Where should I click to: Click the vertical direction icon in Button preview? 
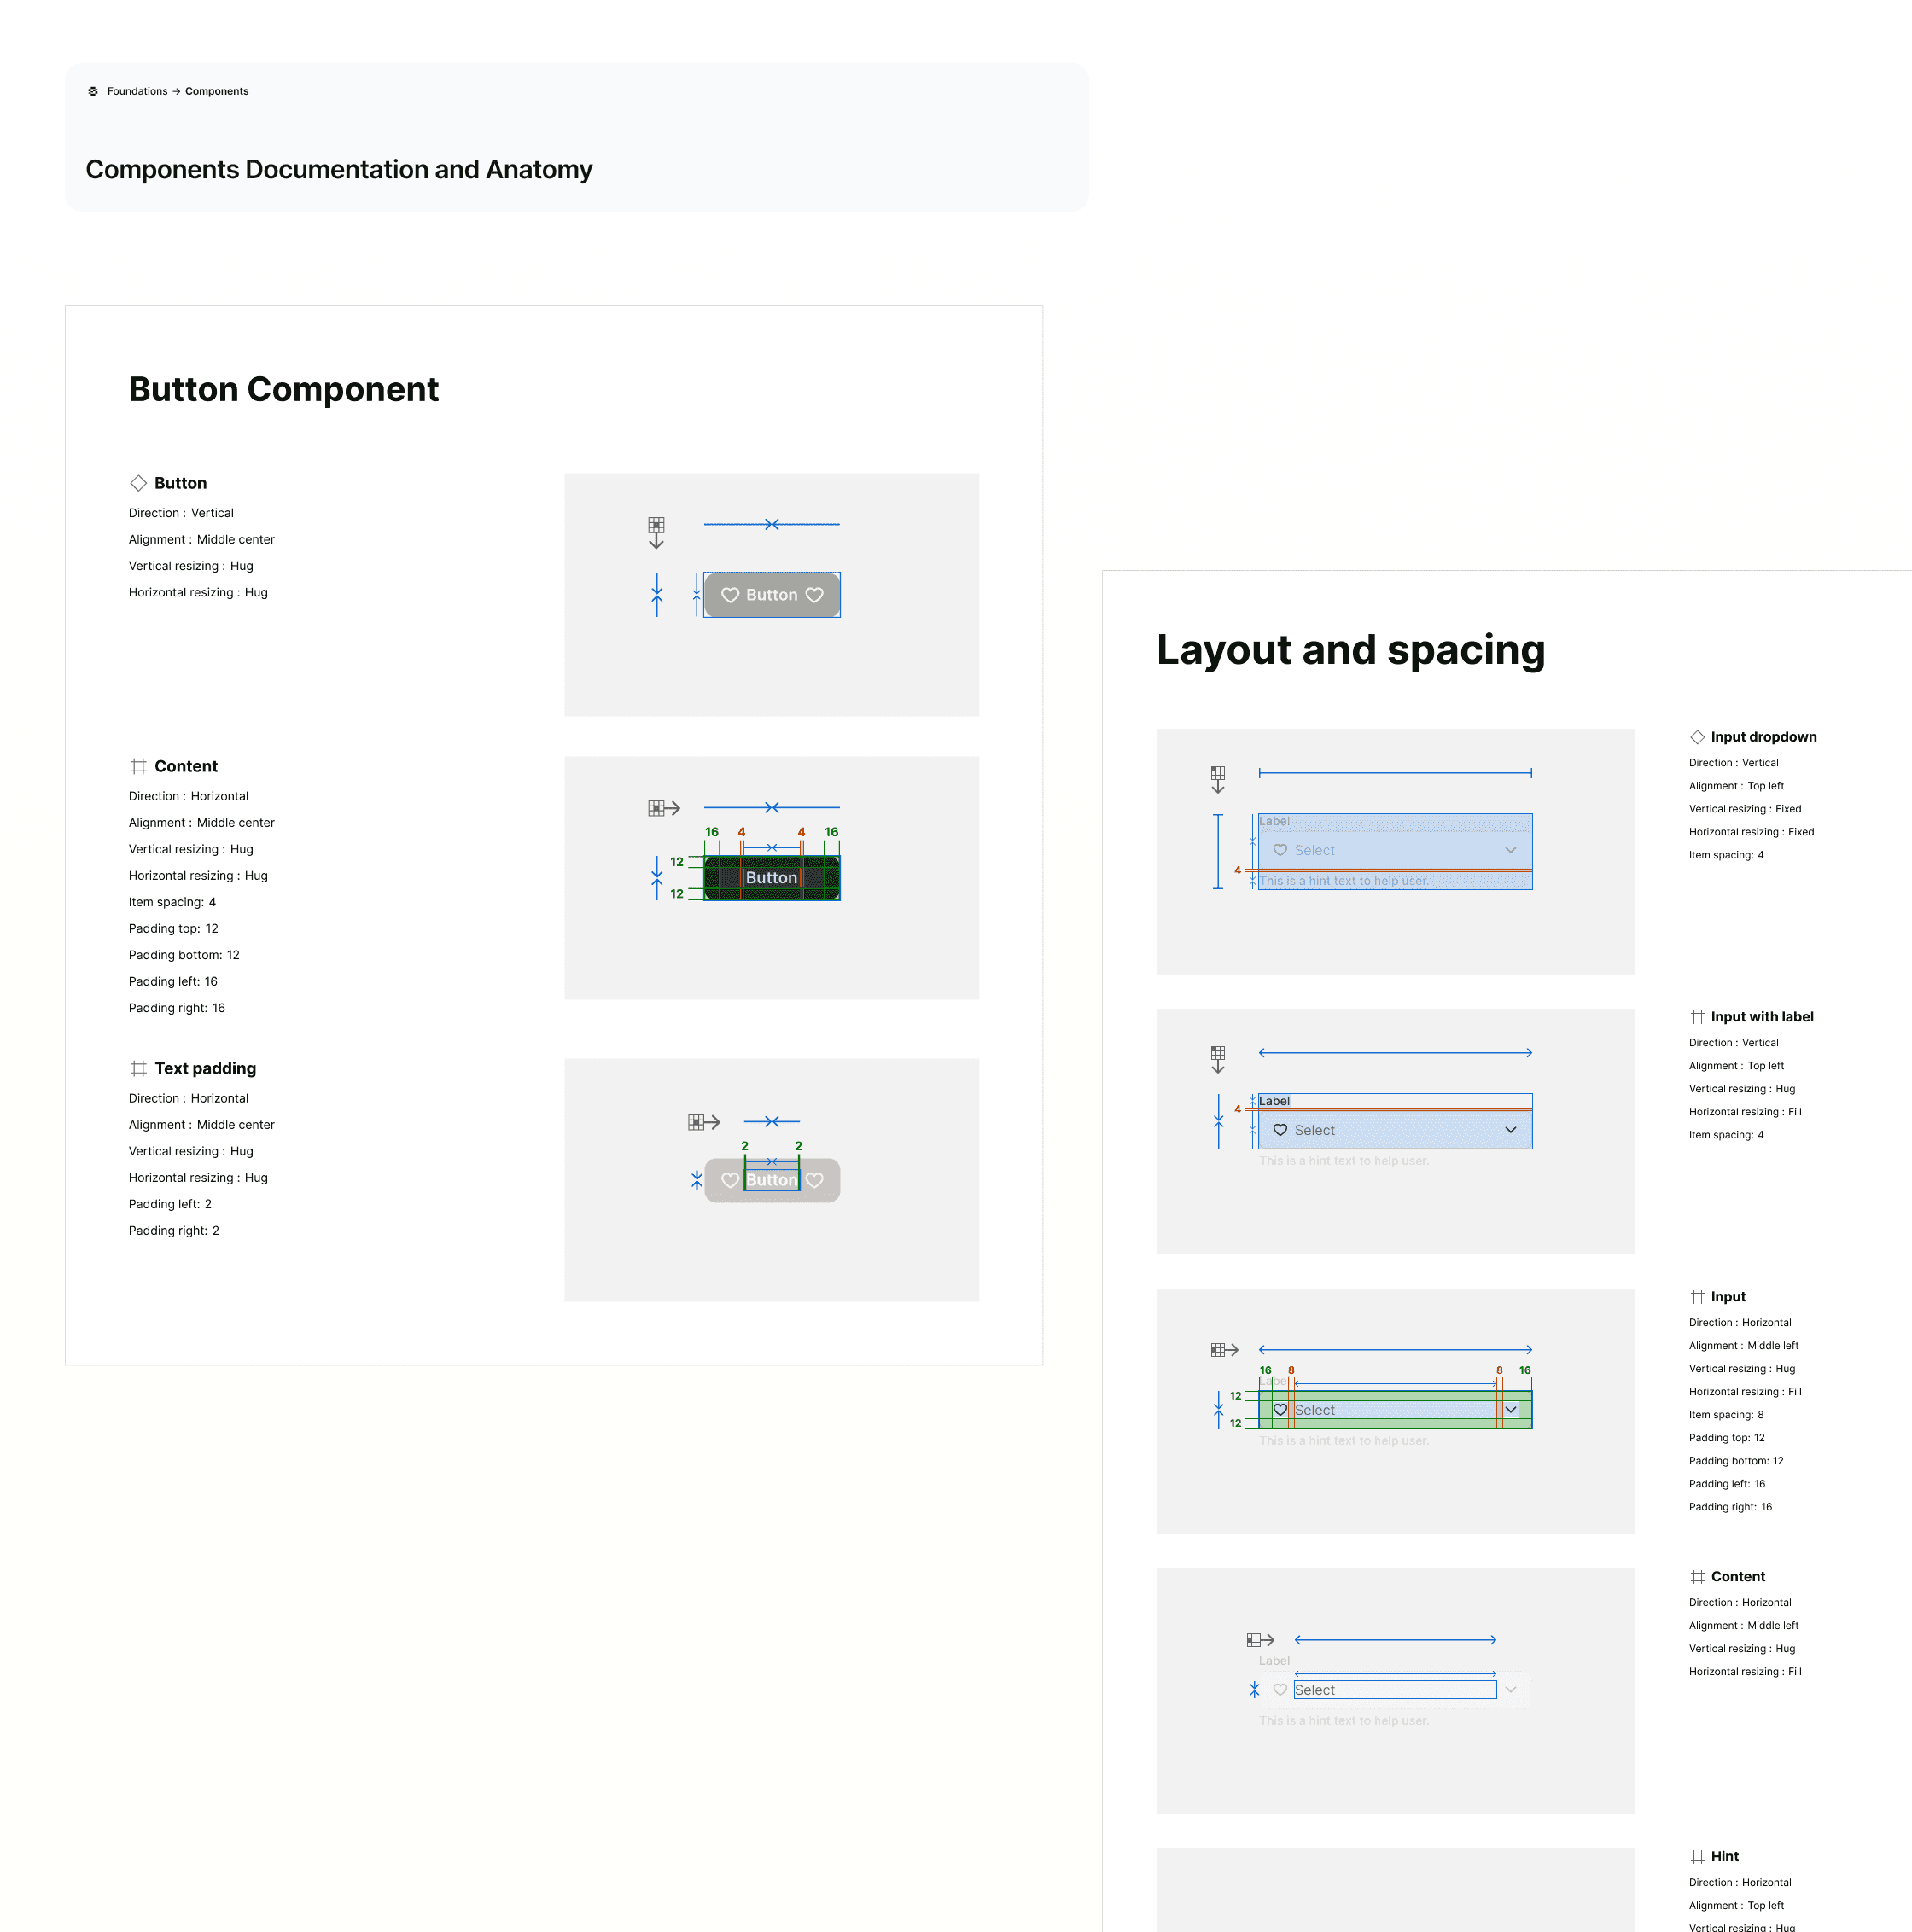[x=656, y=532]
